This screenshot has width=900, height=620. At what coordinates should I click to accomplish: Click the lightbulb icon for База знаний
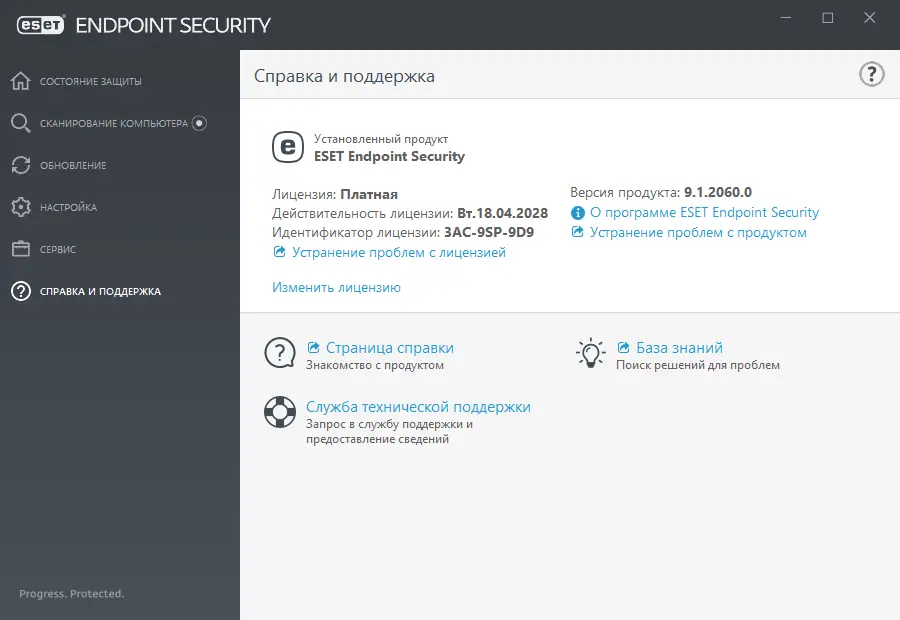(x=591, y=353)
